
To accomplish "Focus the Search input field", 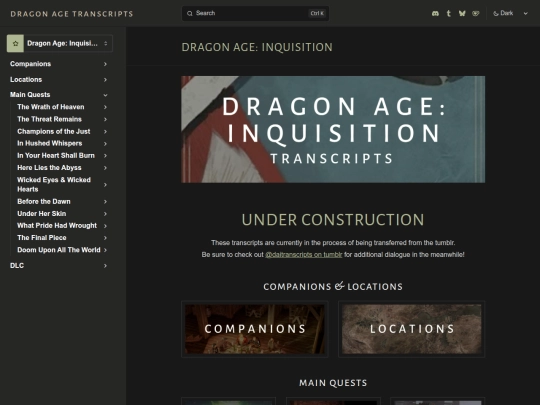I will [x=255, y=13].
